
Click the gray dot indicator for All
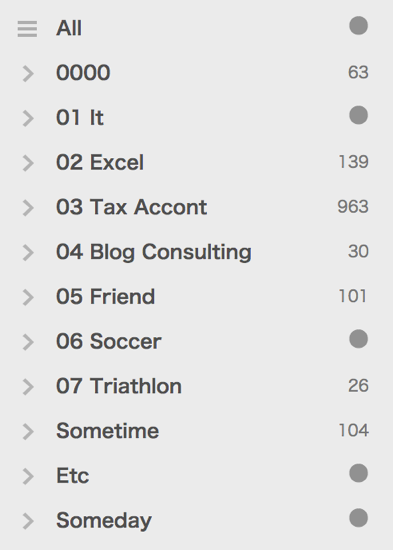[x=358, y=26]
